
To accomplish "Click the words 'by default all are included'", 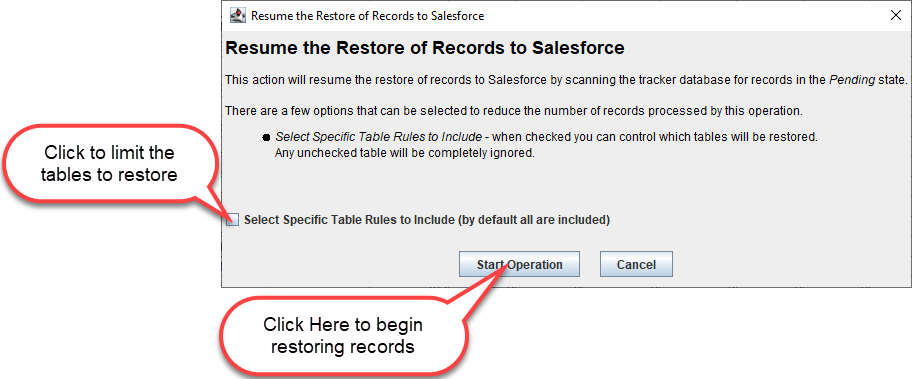I will pos(532,220).
